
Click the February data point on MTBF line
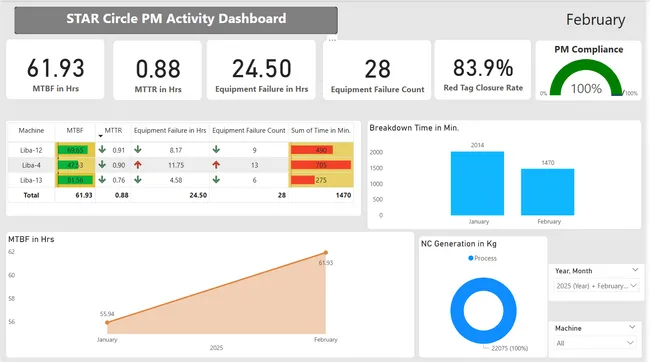326,252
